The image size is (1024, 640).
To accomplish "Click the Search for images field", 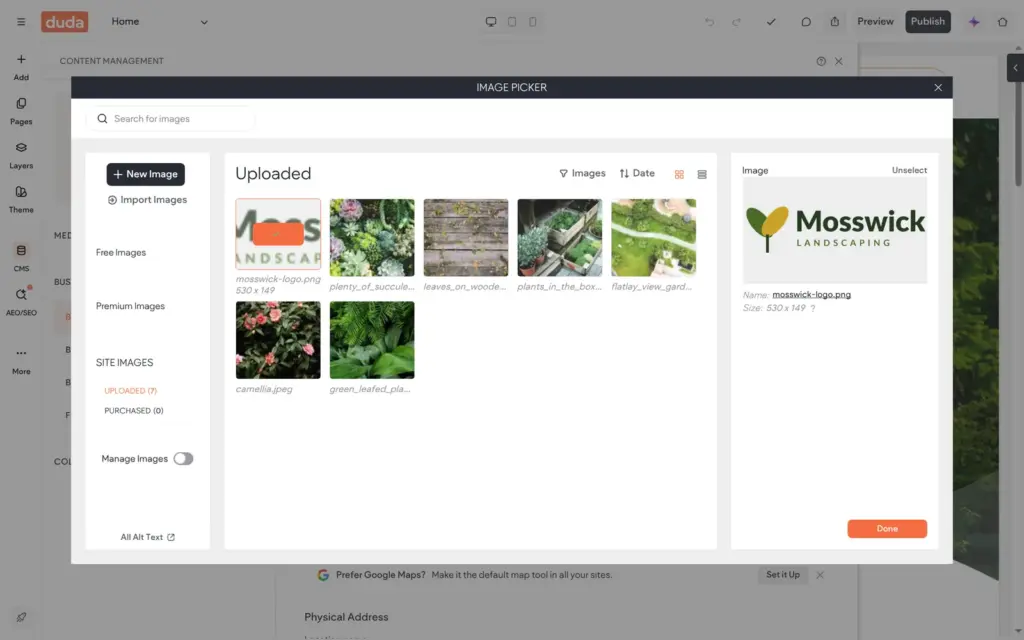I will [170, 119].
